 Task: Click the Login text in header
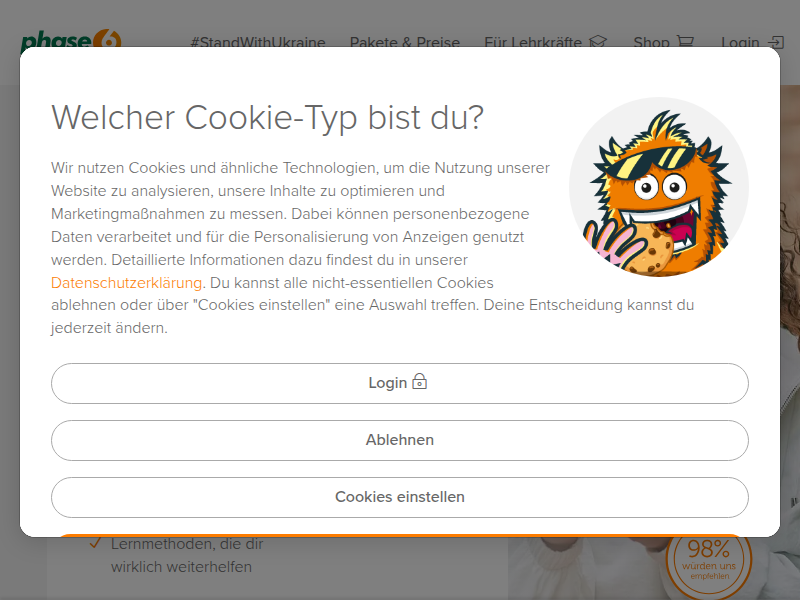point(740,42)
